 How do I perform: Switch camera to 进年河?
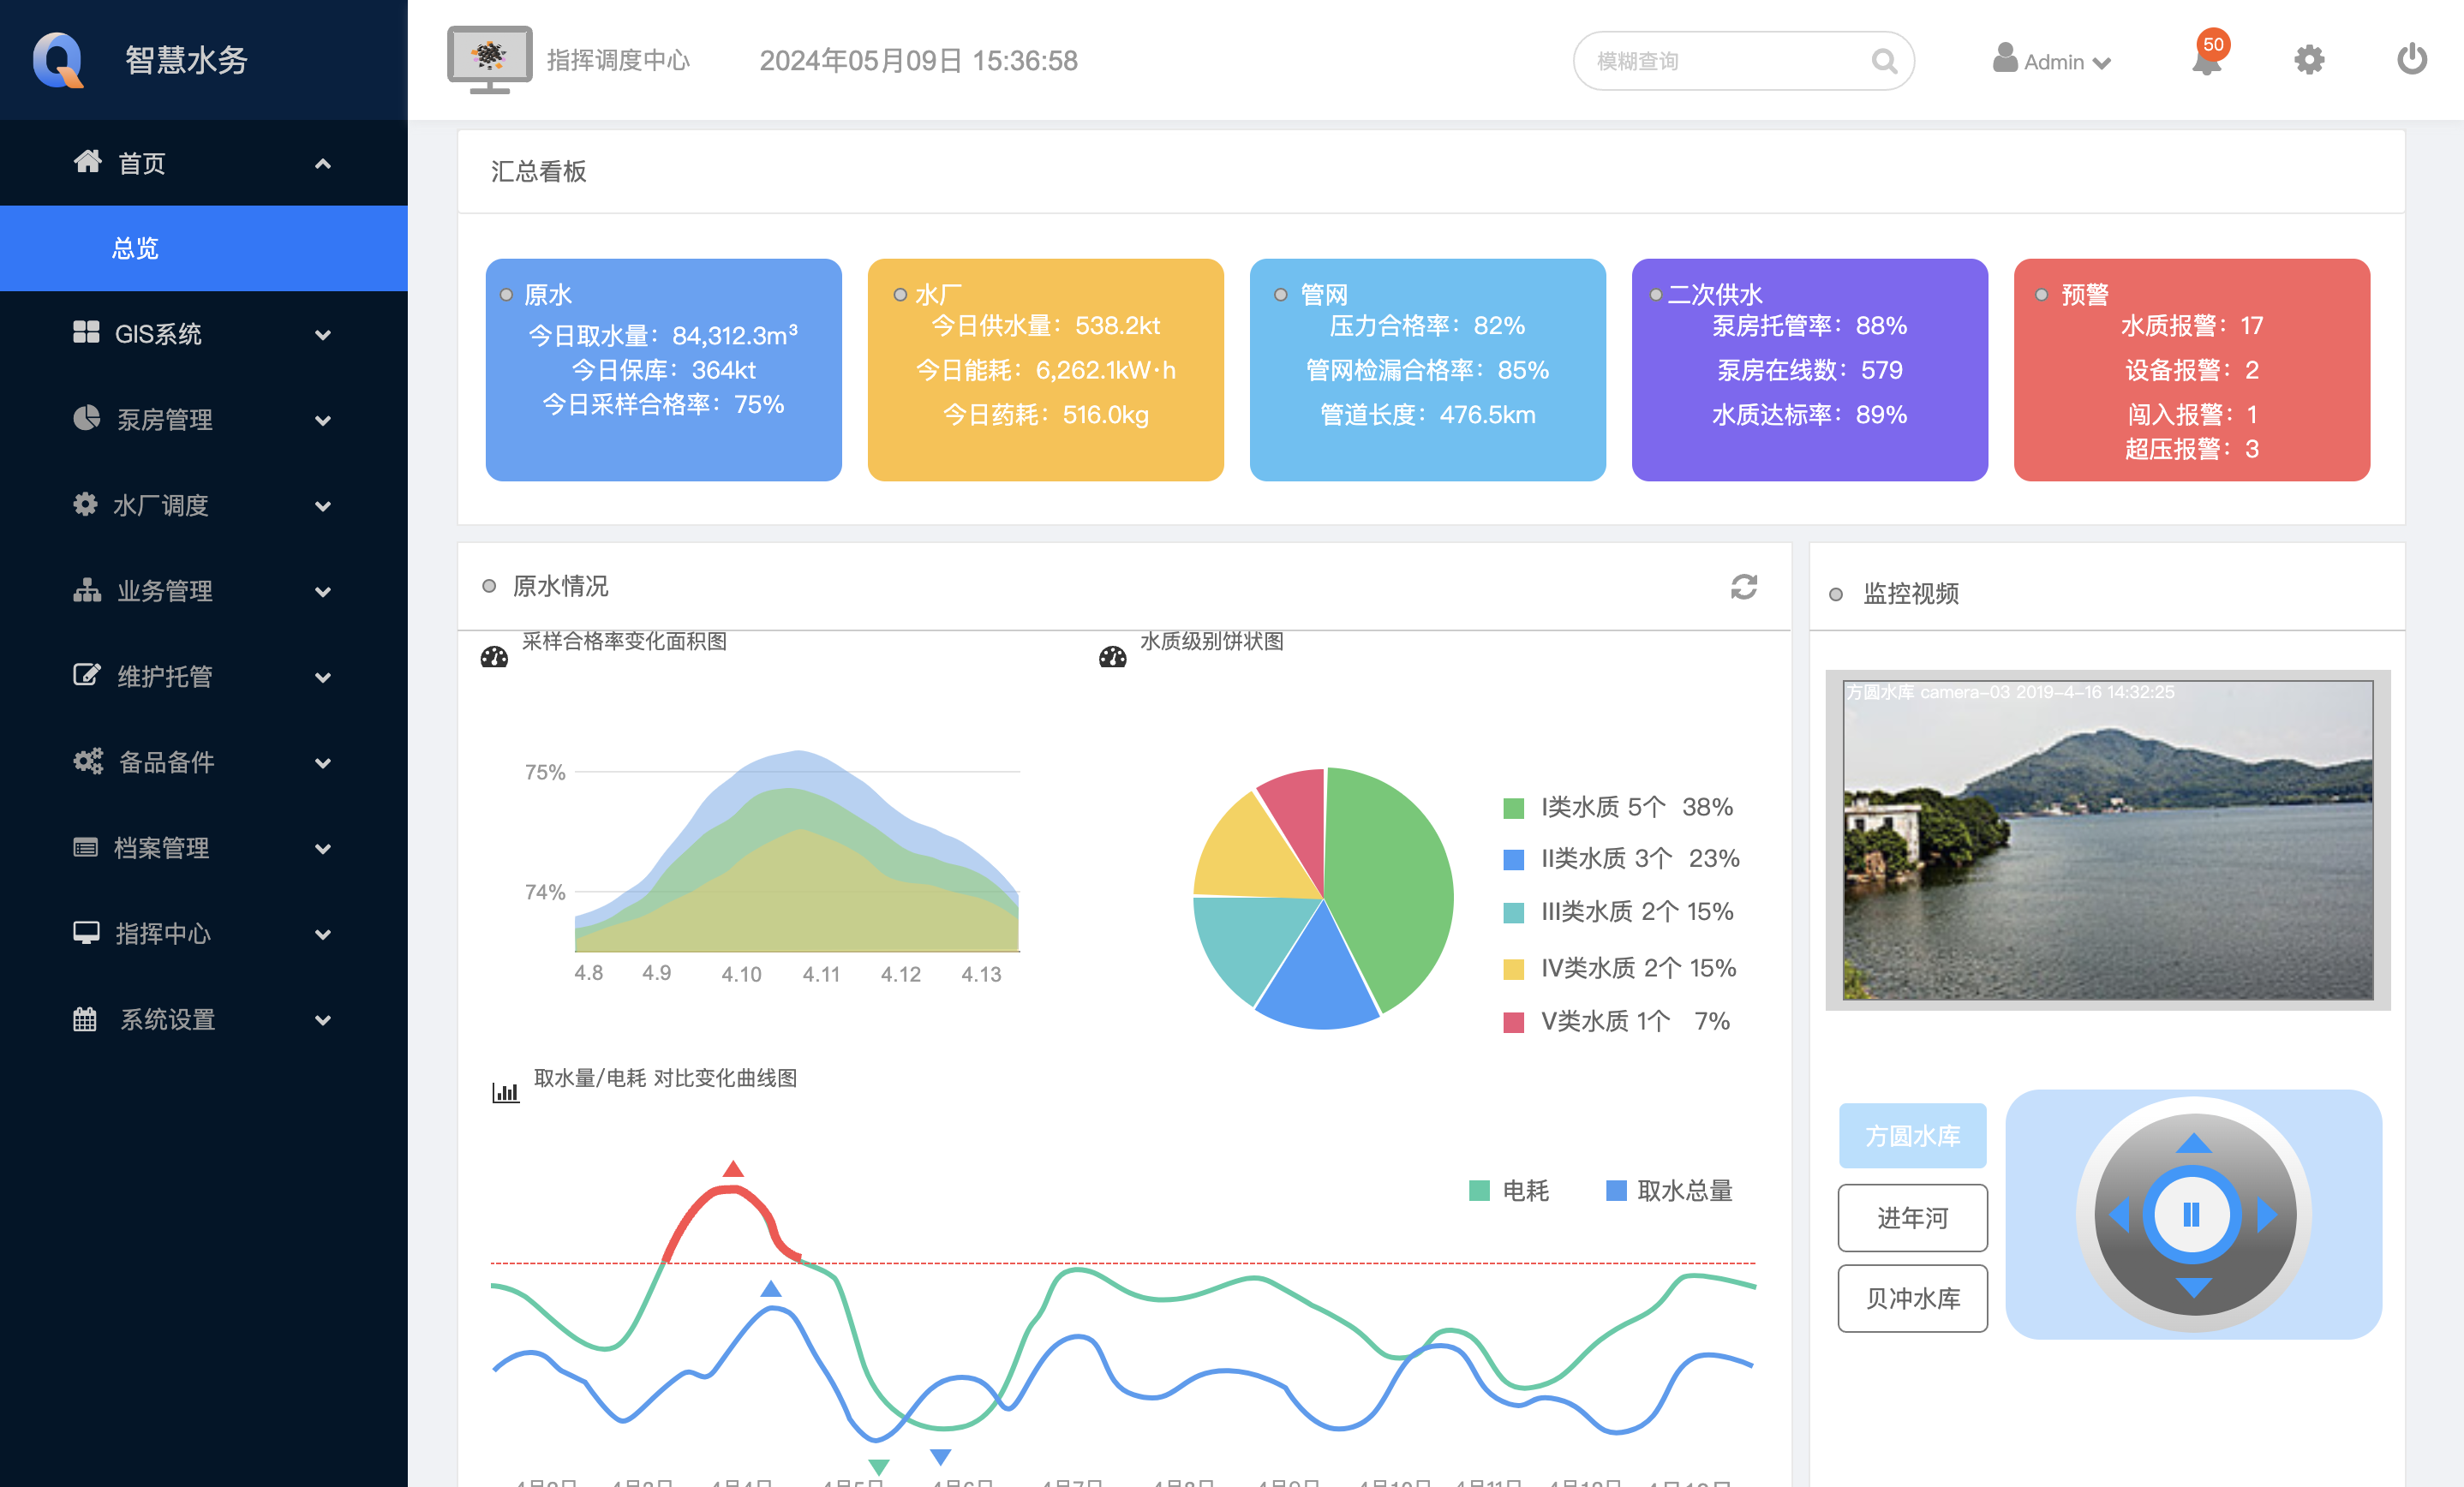1912,1218
